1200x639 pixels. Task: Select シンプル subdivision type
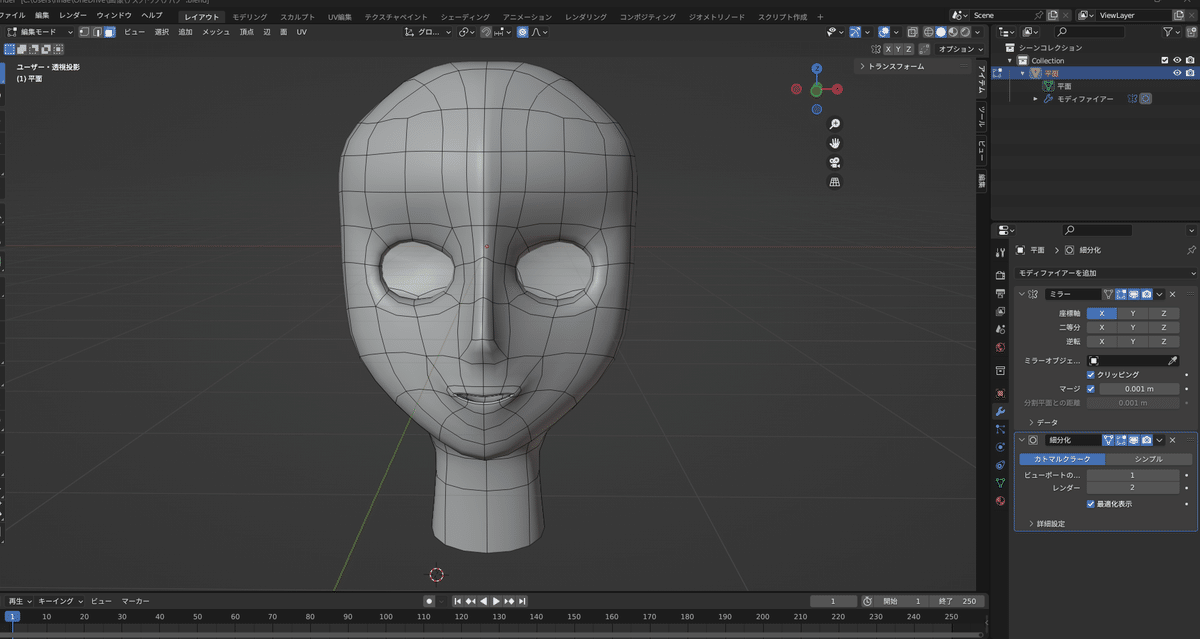1149,459
